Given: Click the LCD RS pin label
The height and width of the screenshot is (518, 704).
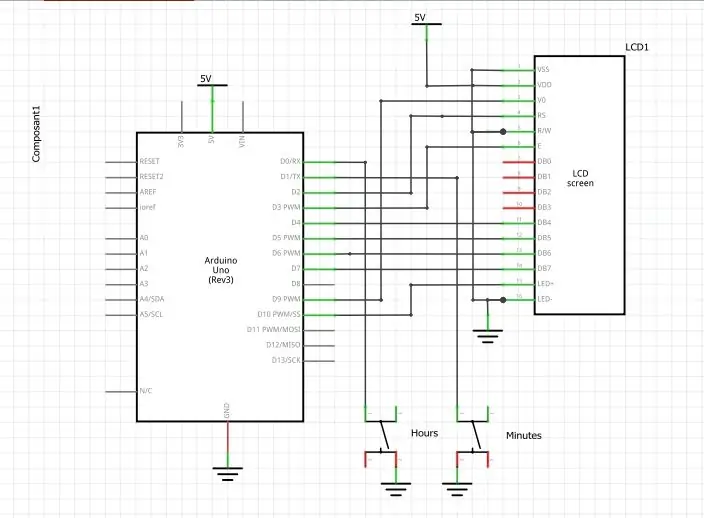Looking at the screenshot, I should 541,115.
